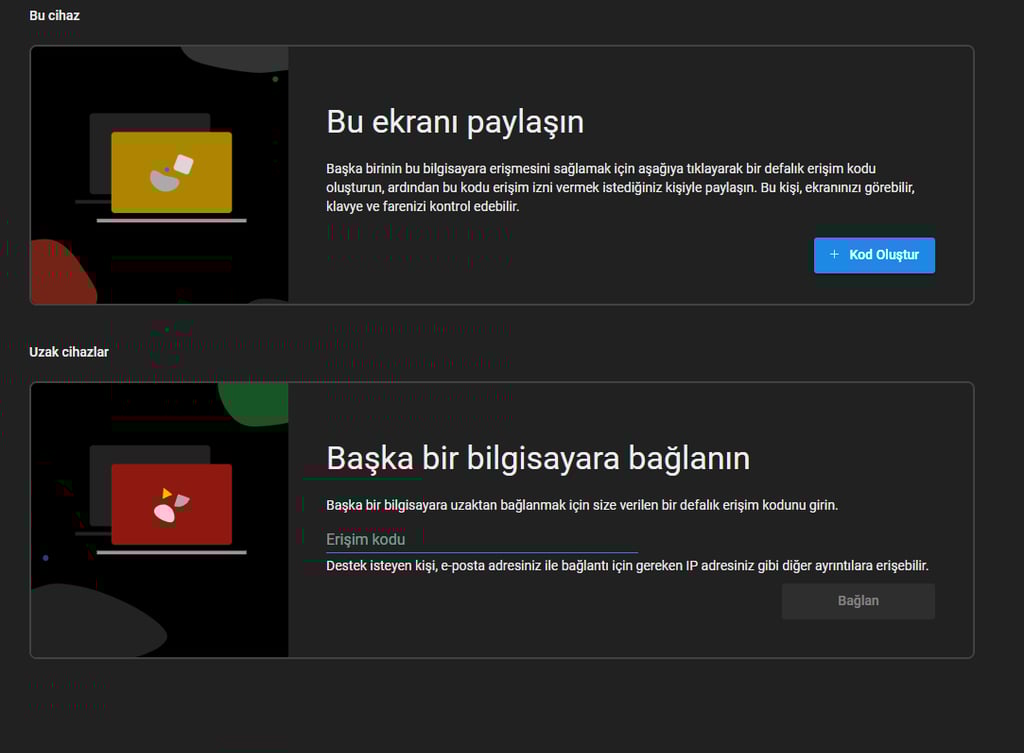The height and width of the screenshot is (753, 1024).
Task: Click the red laptop remote-connection illustration
Action: coord(159,520)
